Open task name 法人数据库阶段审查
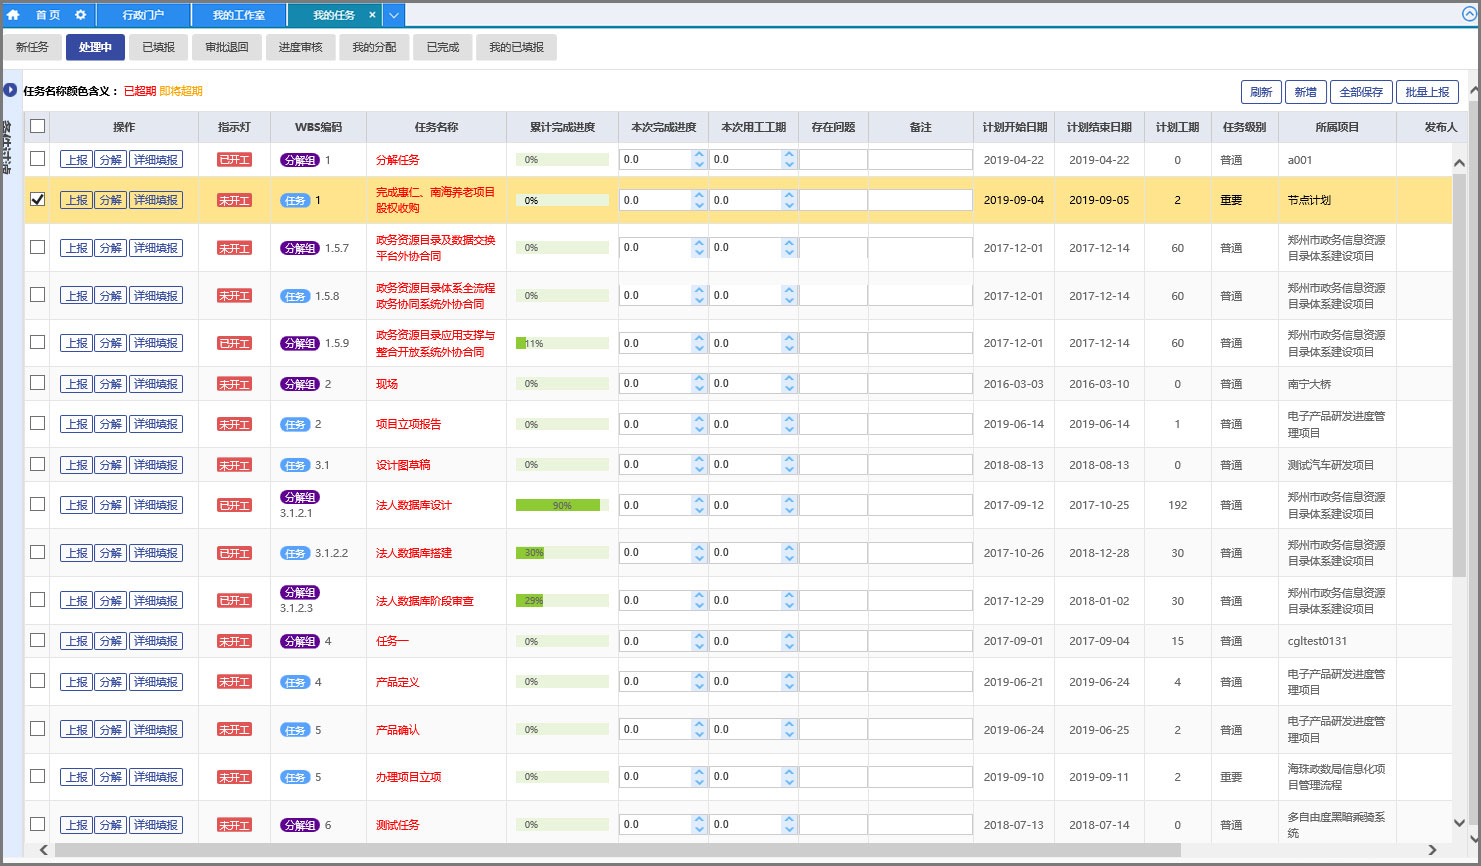1481x866 pixels. coord(425,601)
